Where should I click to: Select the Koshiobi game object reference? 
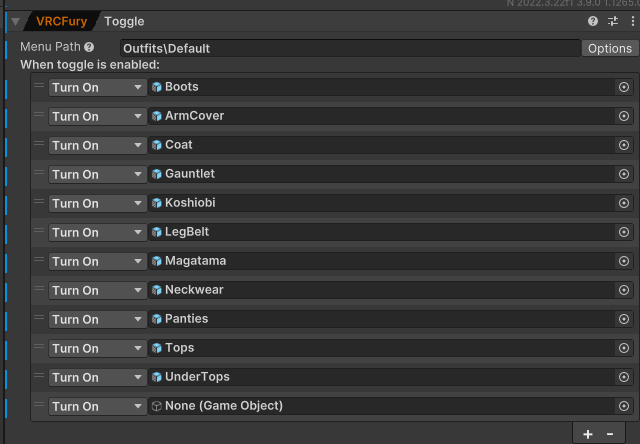(382, 203)
